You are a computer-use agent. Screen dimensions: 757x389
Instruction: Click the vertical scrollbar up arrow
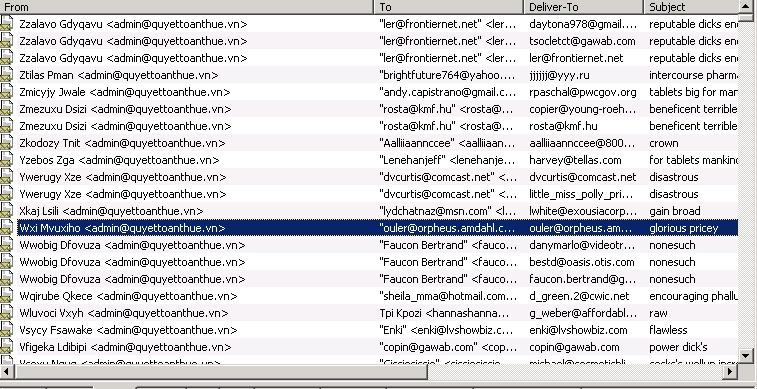(x=746, y=6)
